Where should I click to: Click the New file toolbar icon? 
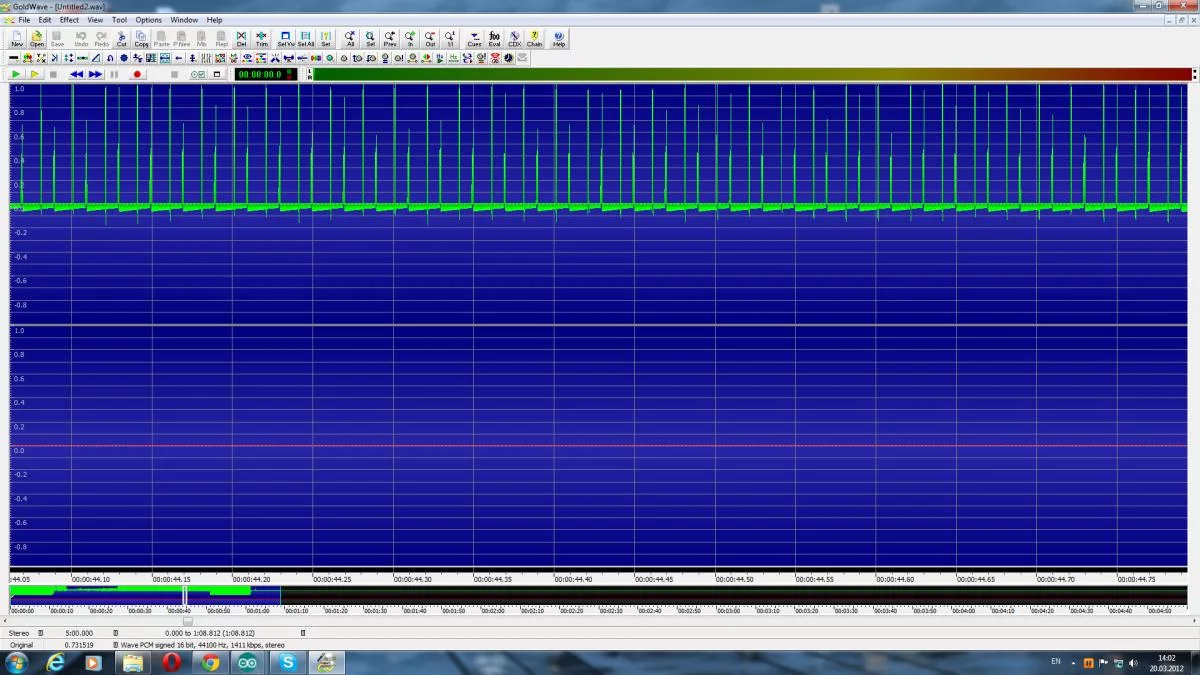(17, 39)
